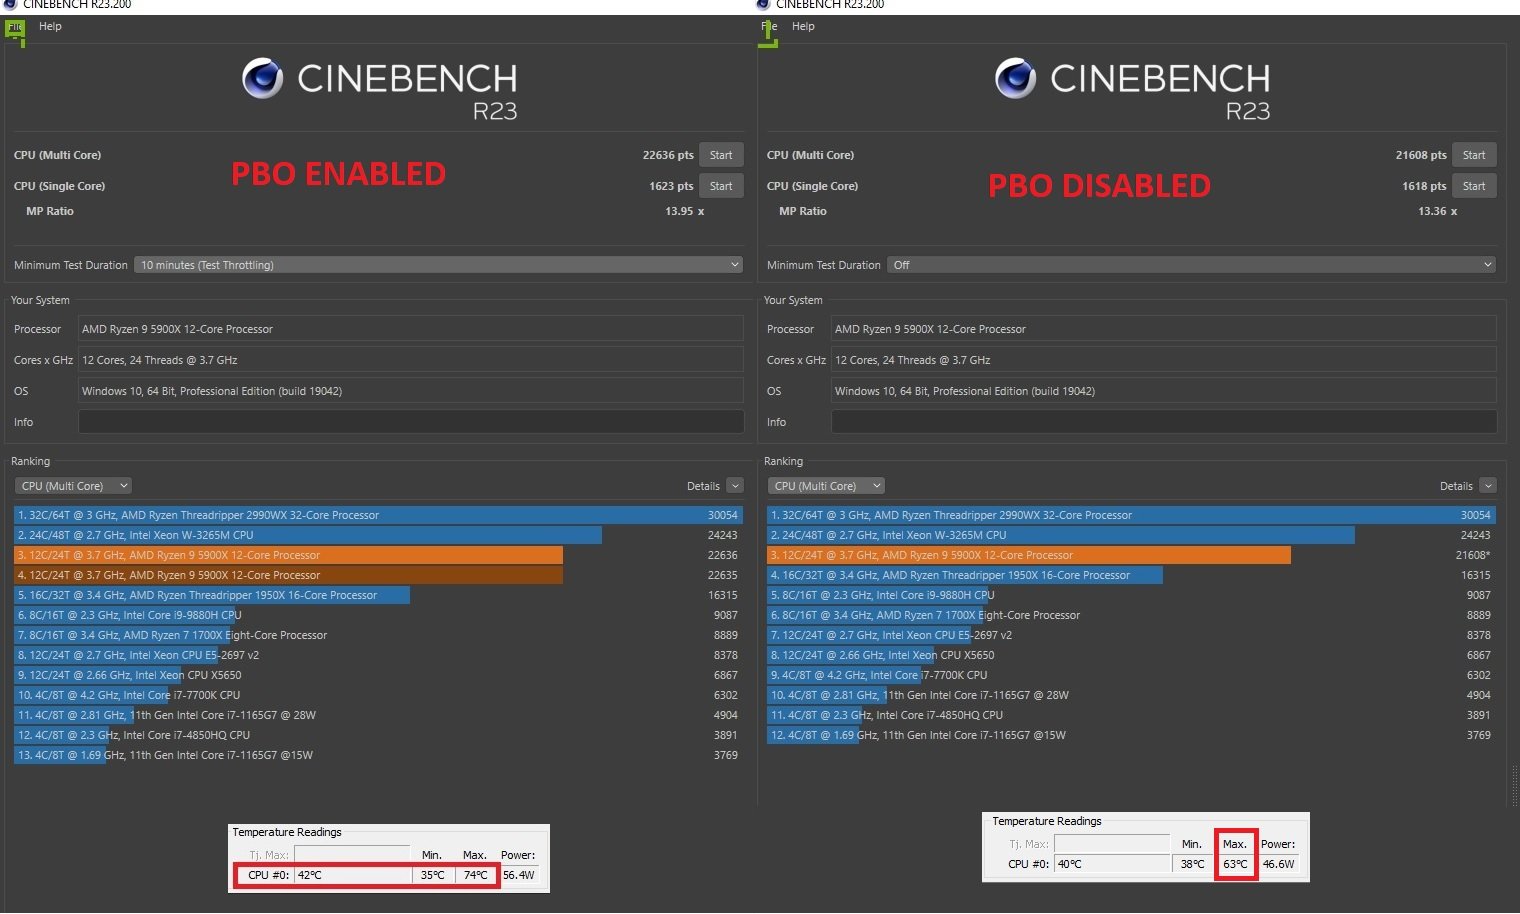1520x914 pixels.
Task: Select 5900X row scoring 22635 in left ranking
Action: (x=378, y=575)
